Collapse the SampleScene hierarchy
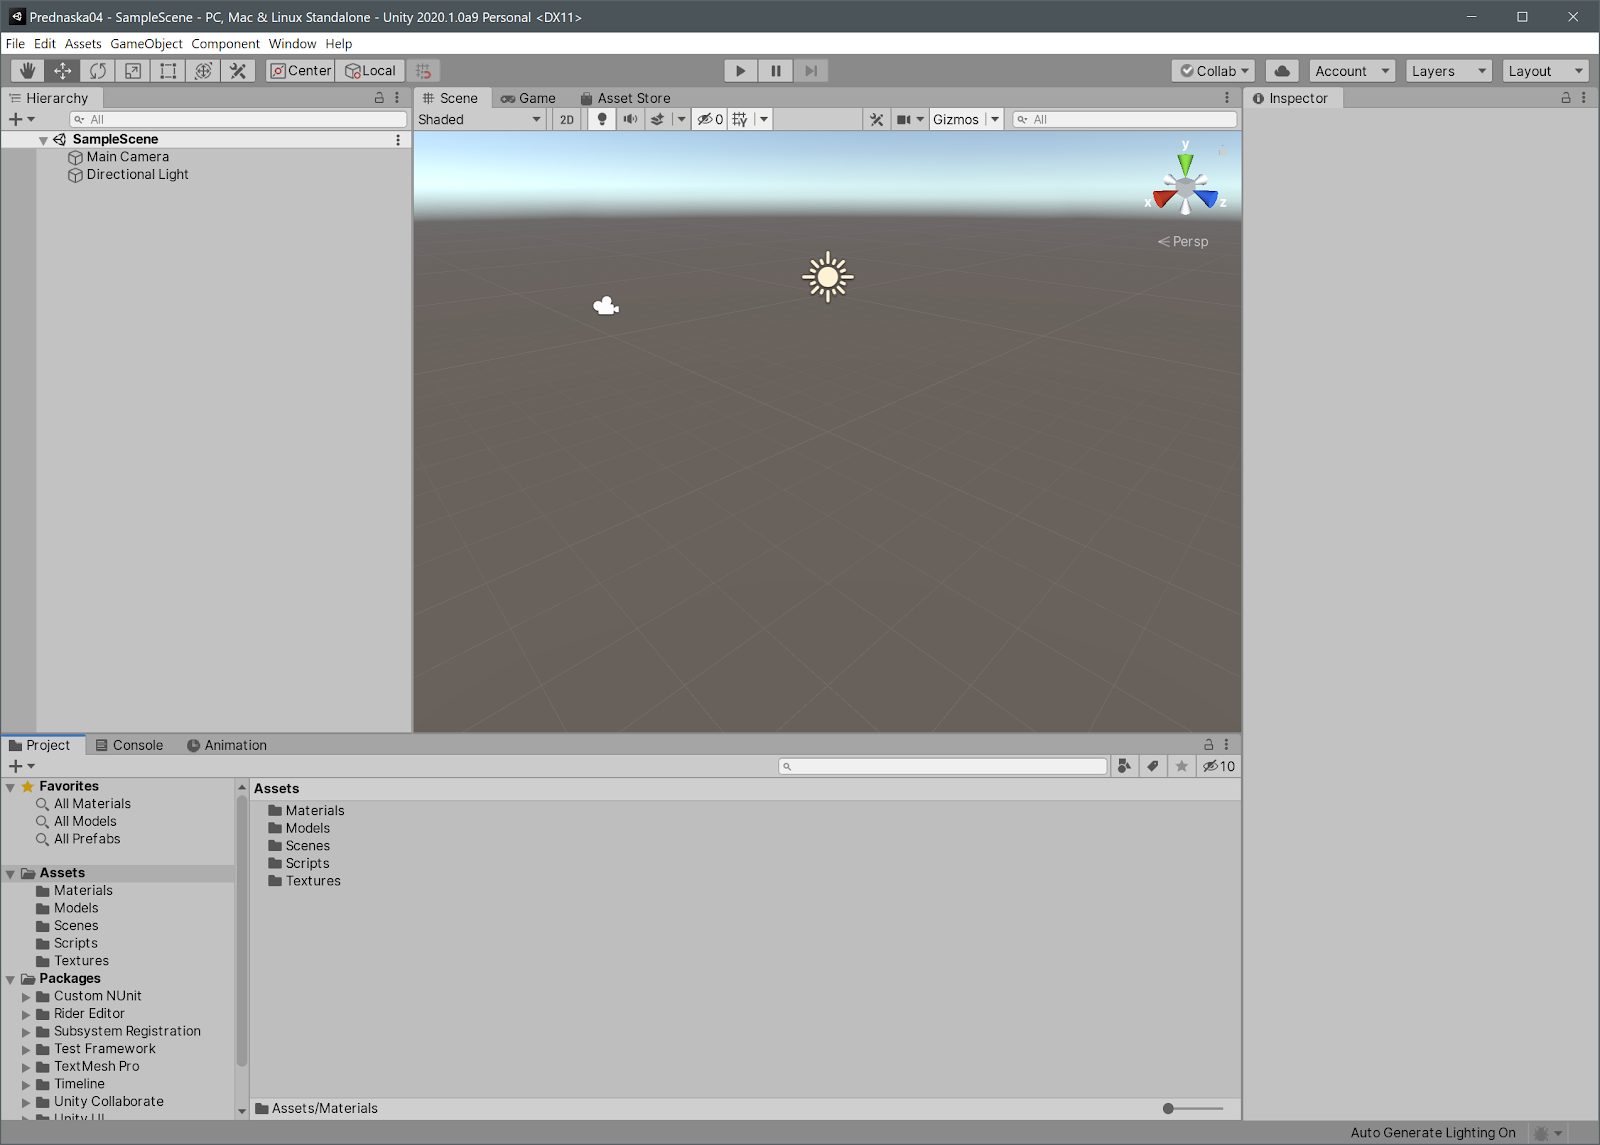Screen dimensions: 1600x1145 point(43,140)
